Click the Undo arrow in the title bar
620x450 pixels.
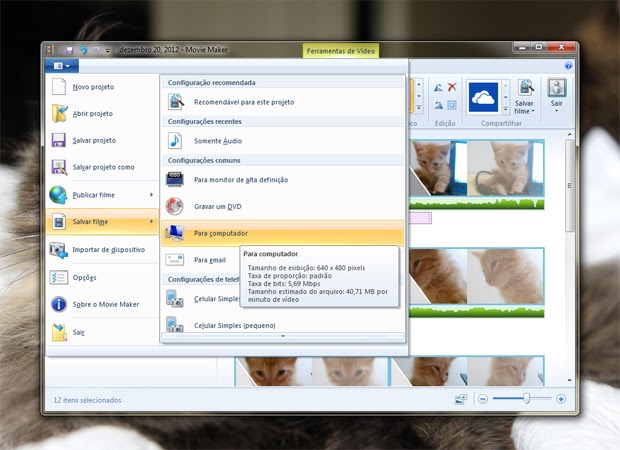(83, 50)
